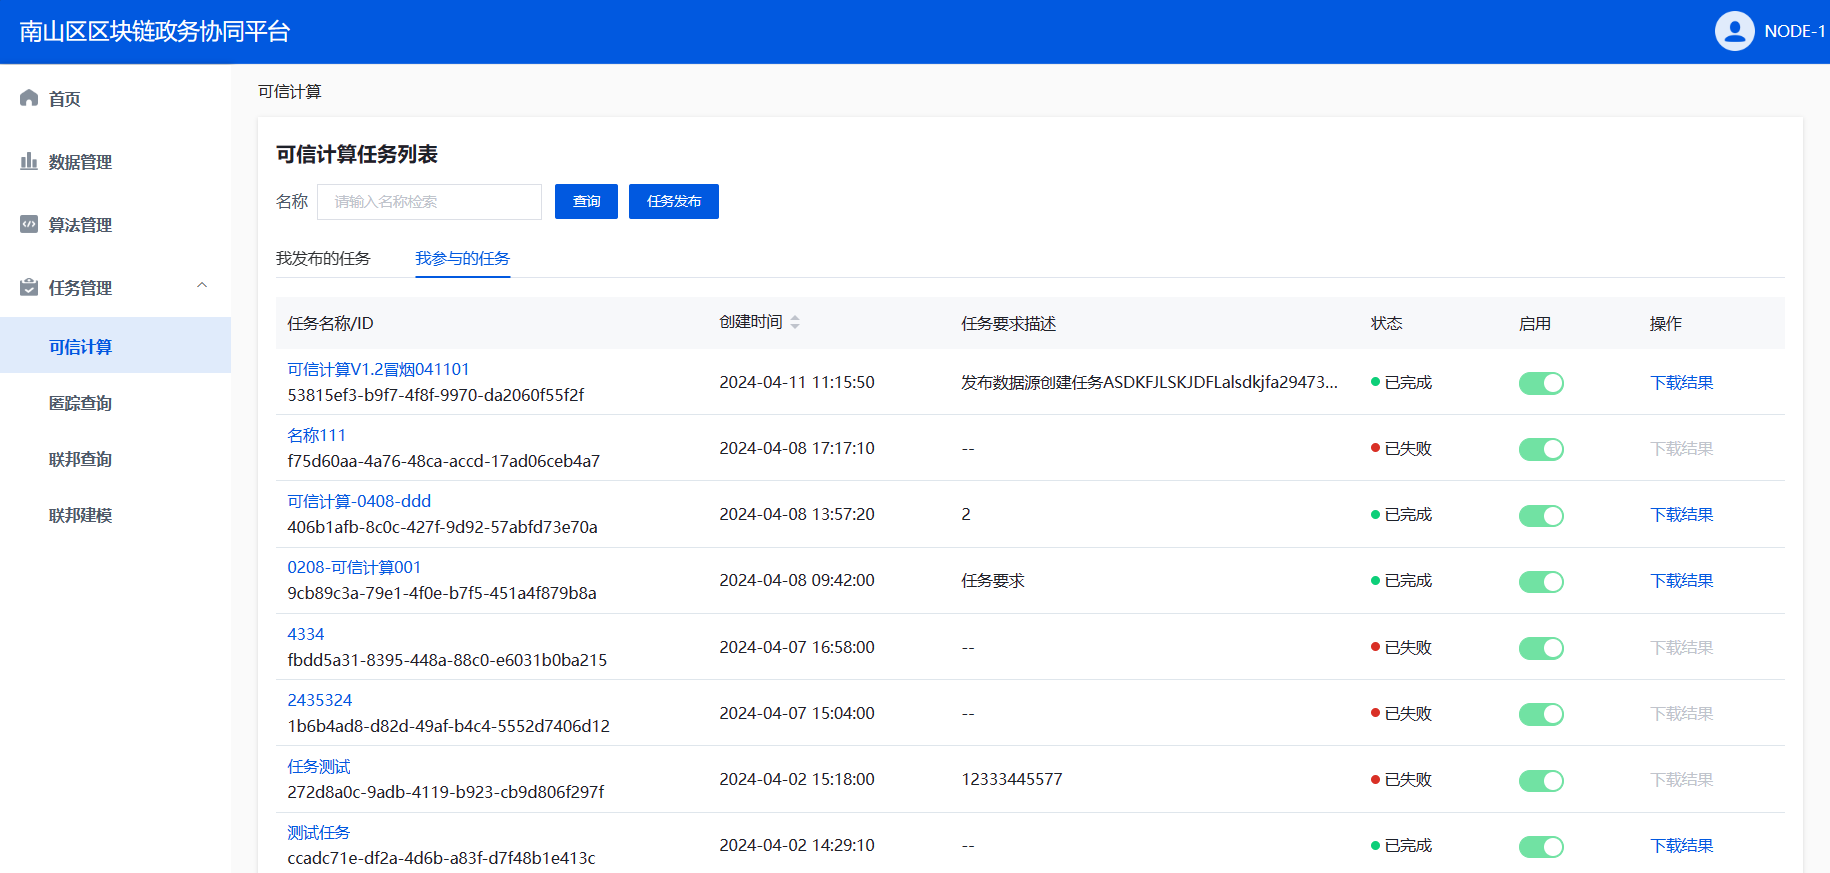Click timestamp 2024-04-07 15:04:00
Viewport: 1830px width, 873px height.
pos(797,713)
